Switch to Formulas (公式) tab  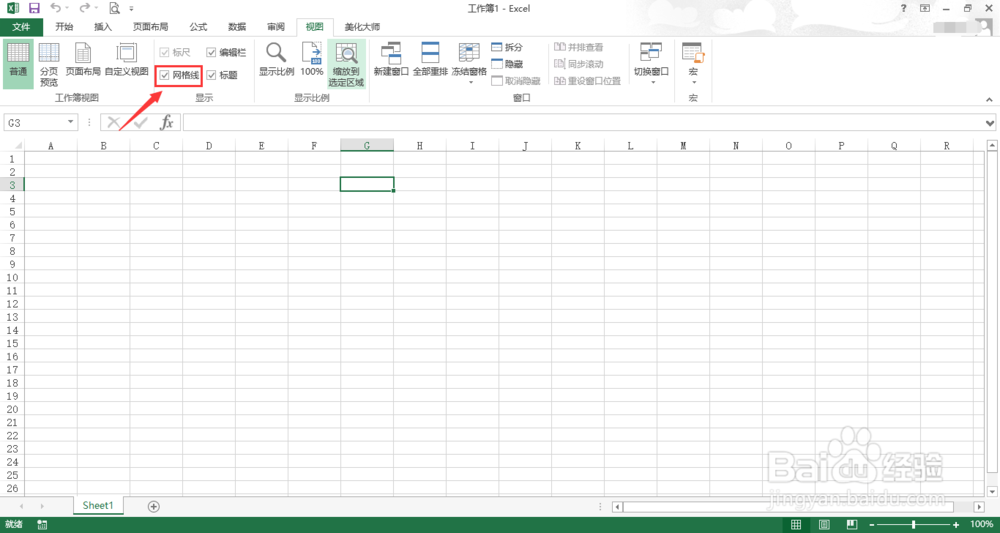tap(198, 27)
